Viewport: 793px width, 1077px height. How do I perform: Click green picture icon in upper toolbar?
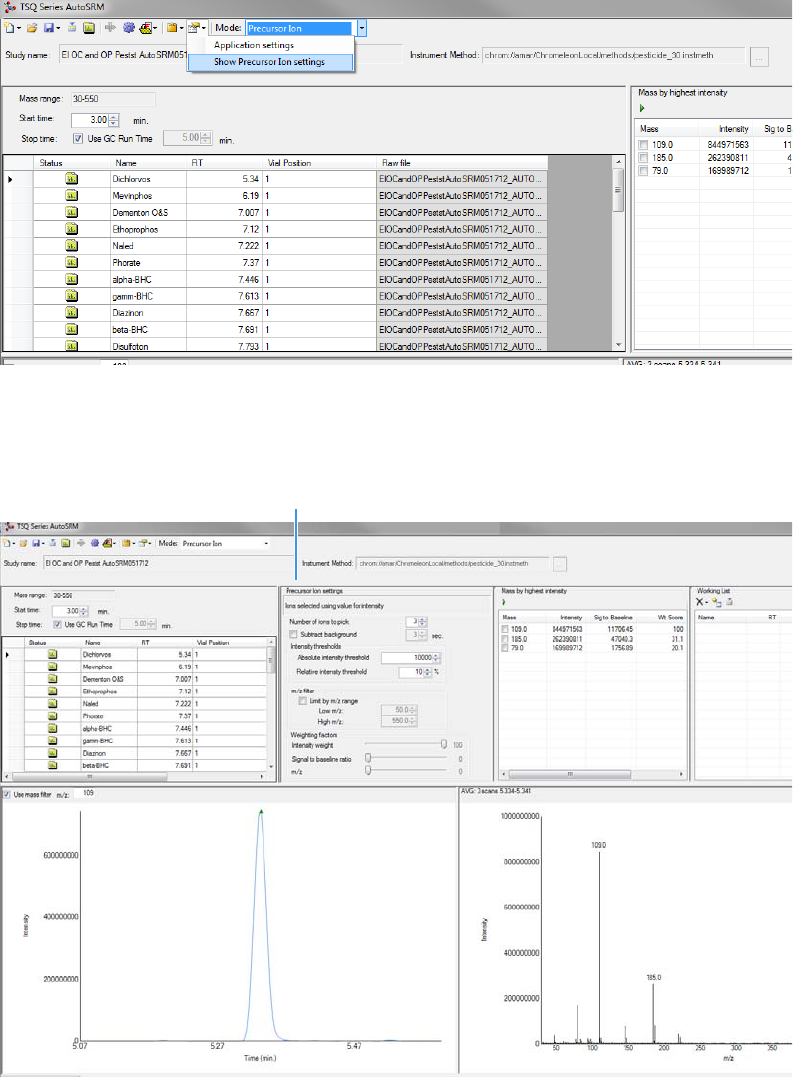[89, 28]
